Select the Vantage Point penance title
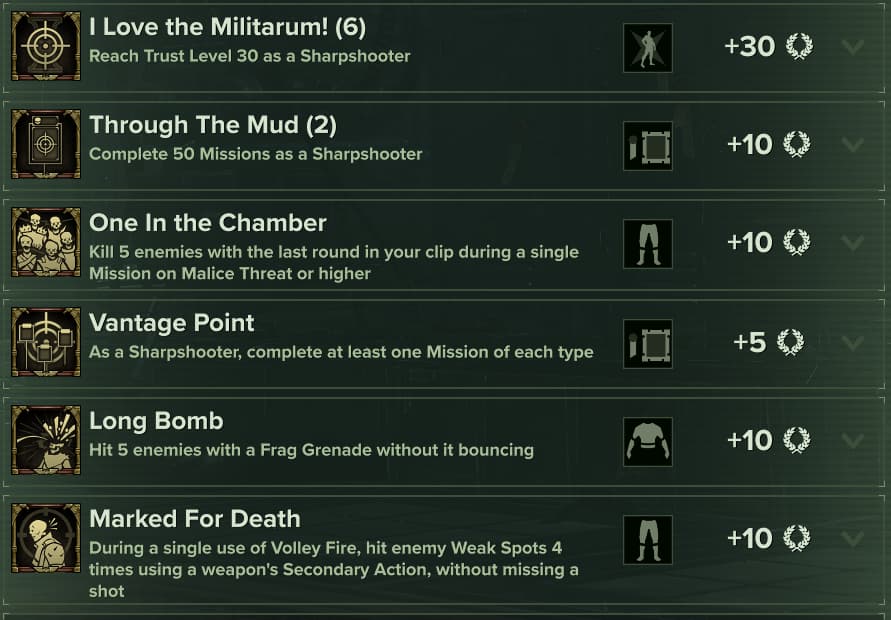The width and height of the screenshot is (891, 620). [x=172, y=323]
